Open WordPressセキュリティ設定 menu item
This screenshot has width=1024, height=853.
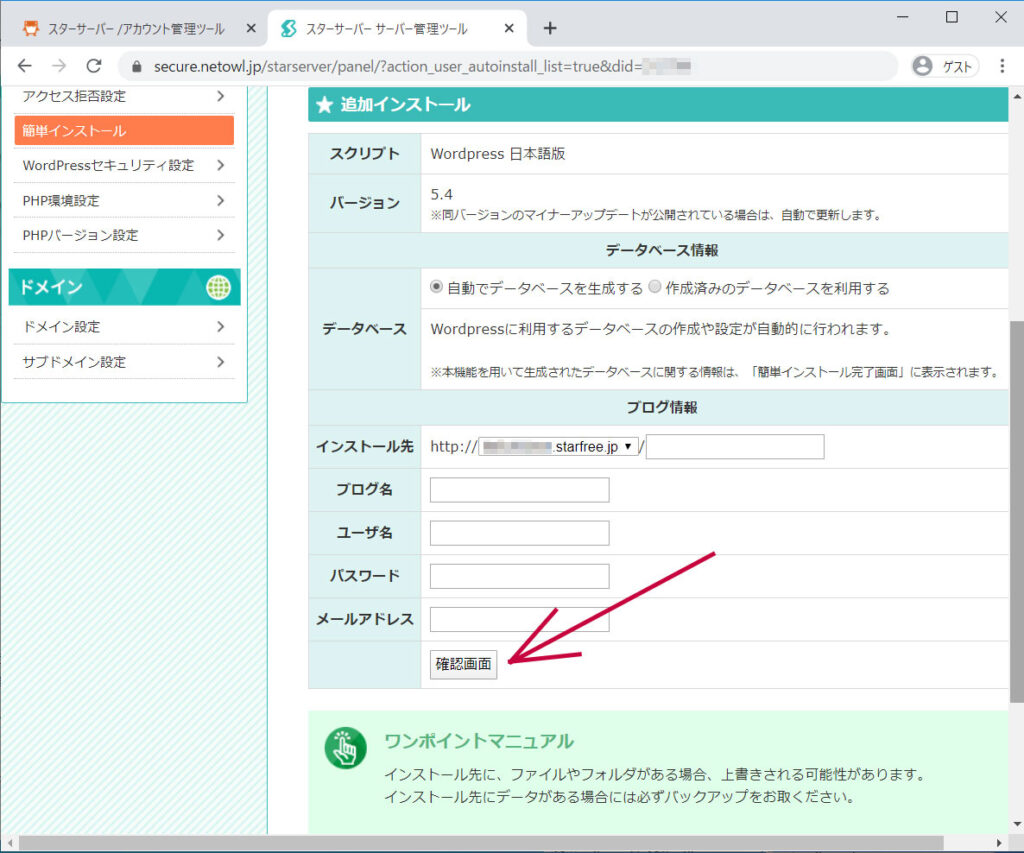point(124,165)
